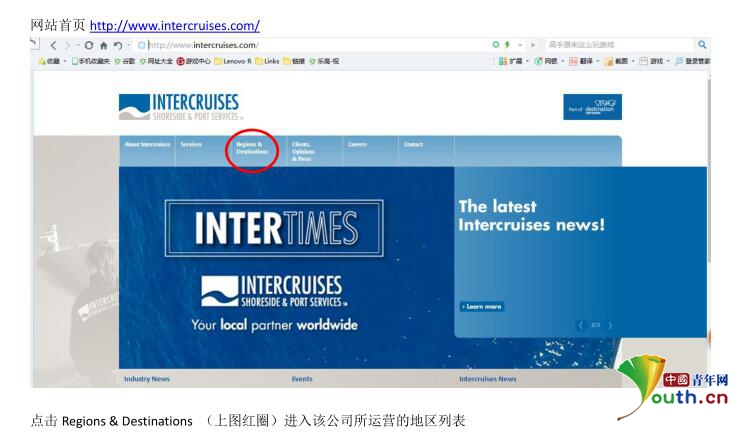Open the Industry News section link
The height and width of the screenshot is (435, 753).
146,379
